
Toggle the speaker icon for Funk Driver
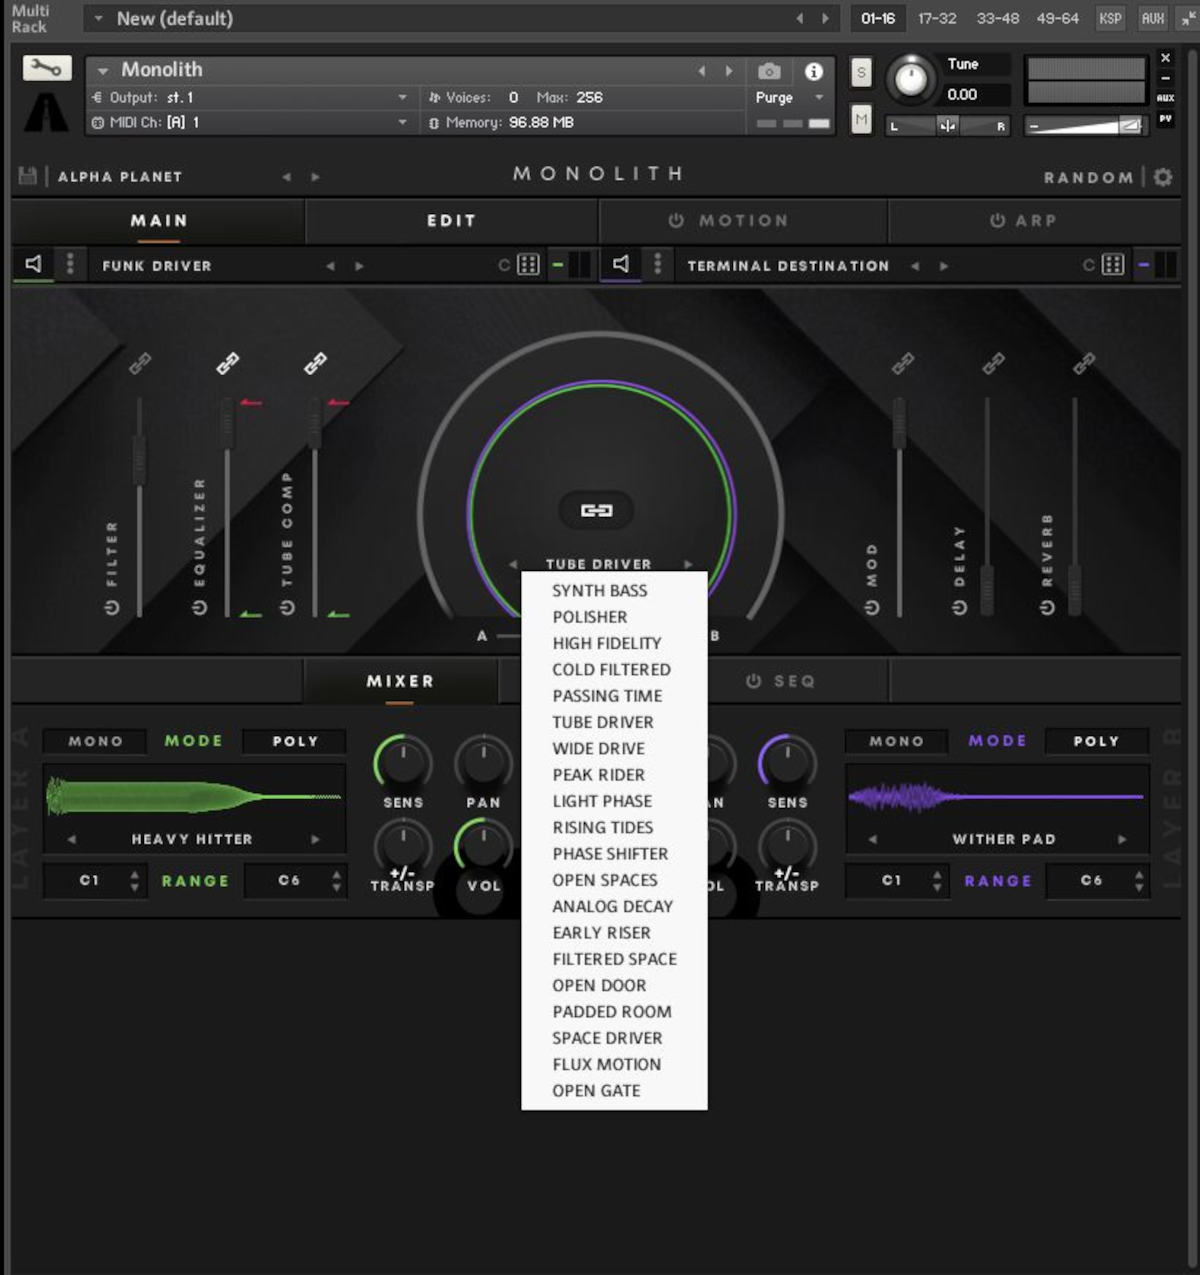[34, 264]
